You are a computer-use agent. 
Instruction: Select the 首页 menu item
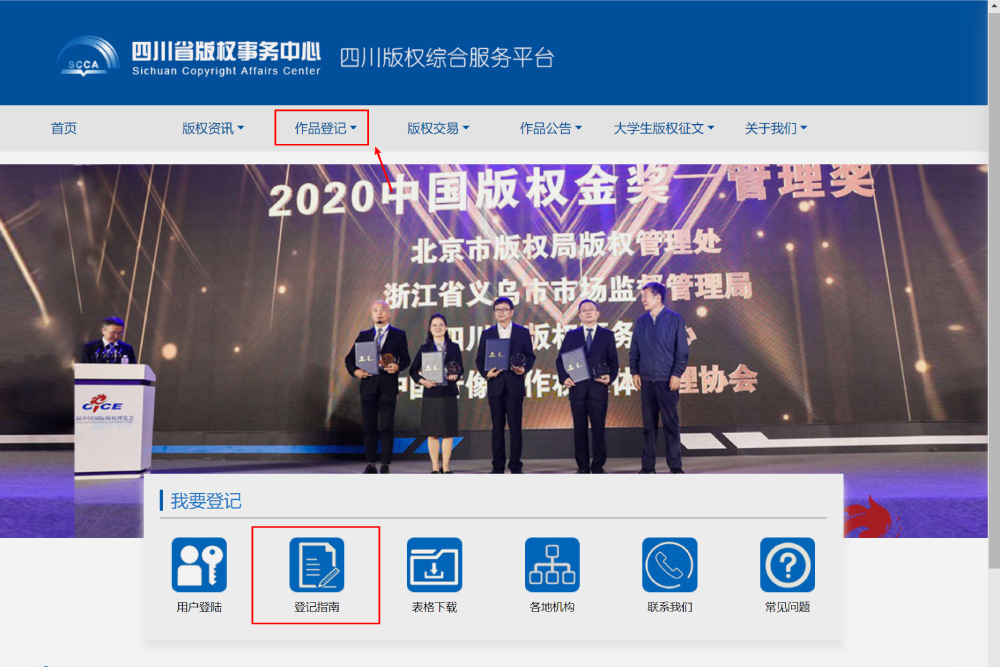[64, 128]
